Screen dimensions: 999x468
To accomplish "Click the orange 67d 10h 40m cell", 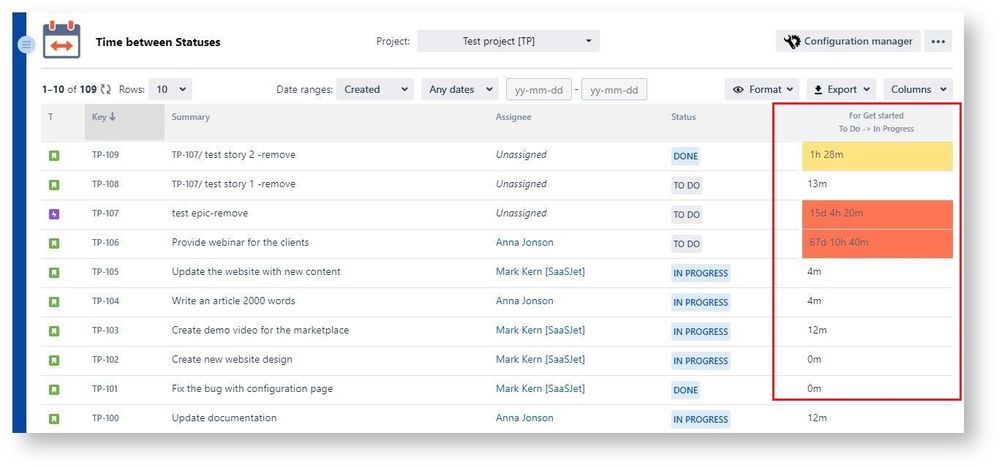I will 877,243.
